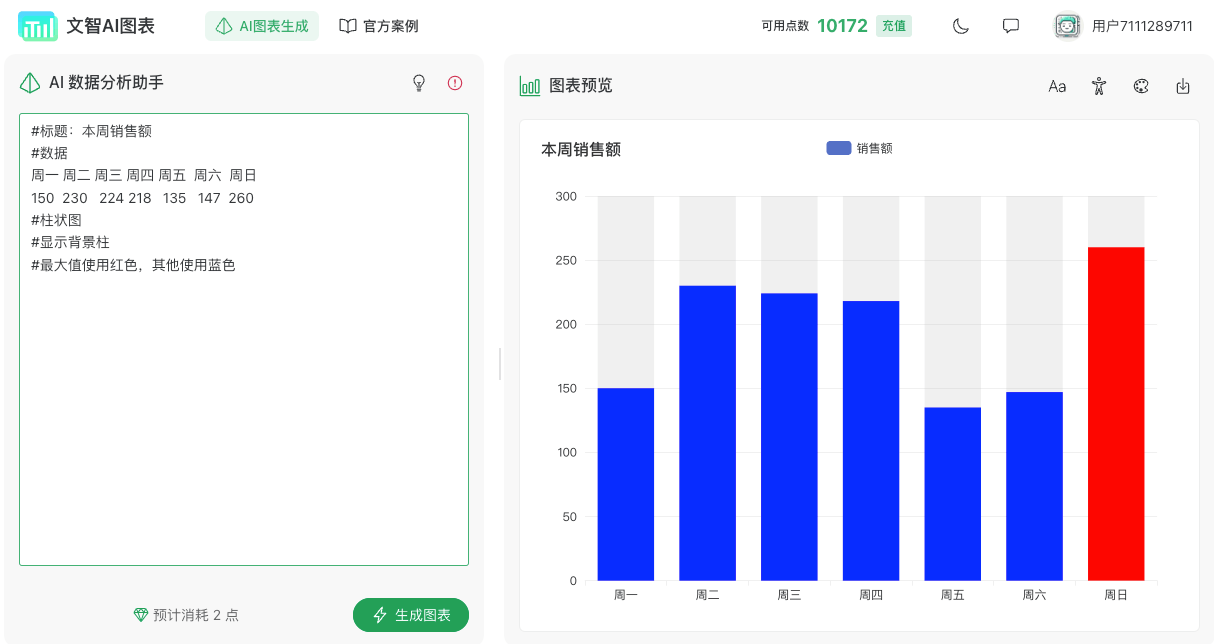Click the blue 周四 bar

pyautogui.click(x=871, y=440)
